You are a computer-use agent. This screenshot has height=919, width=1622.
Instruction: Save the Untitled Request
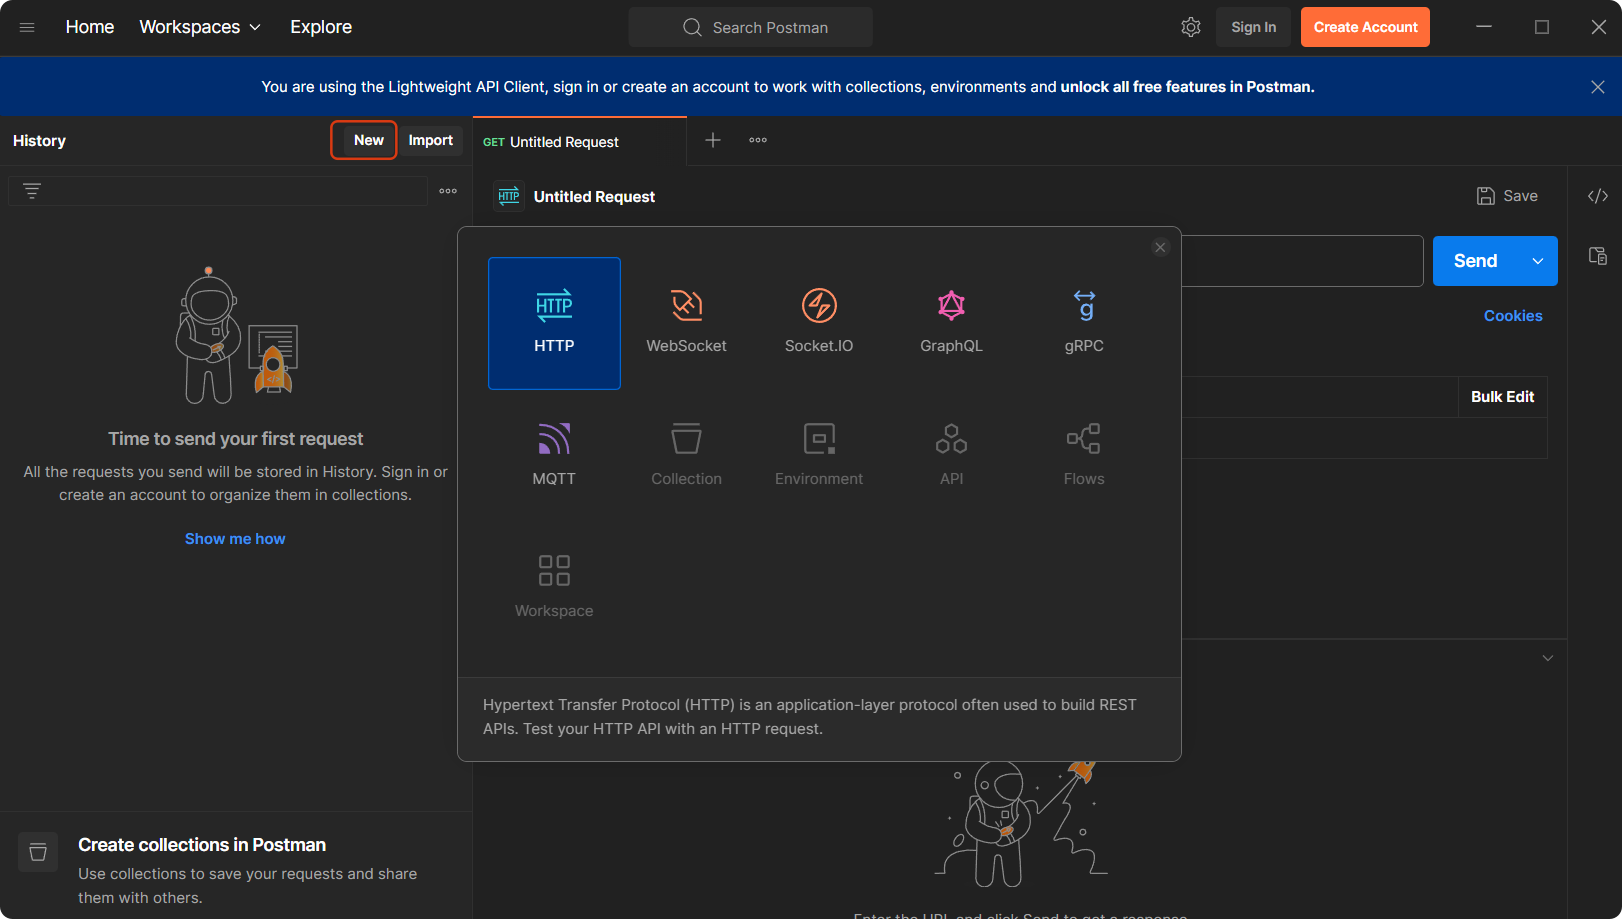[1507, 196]
